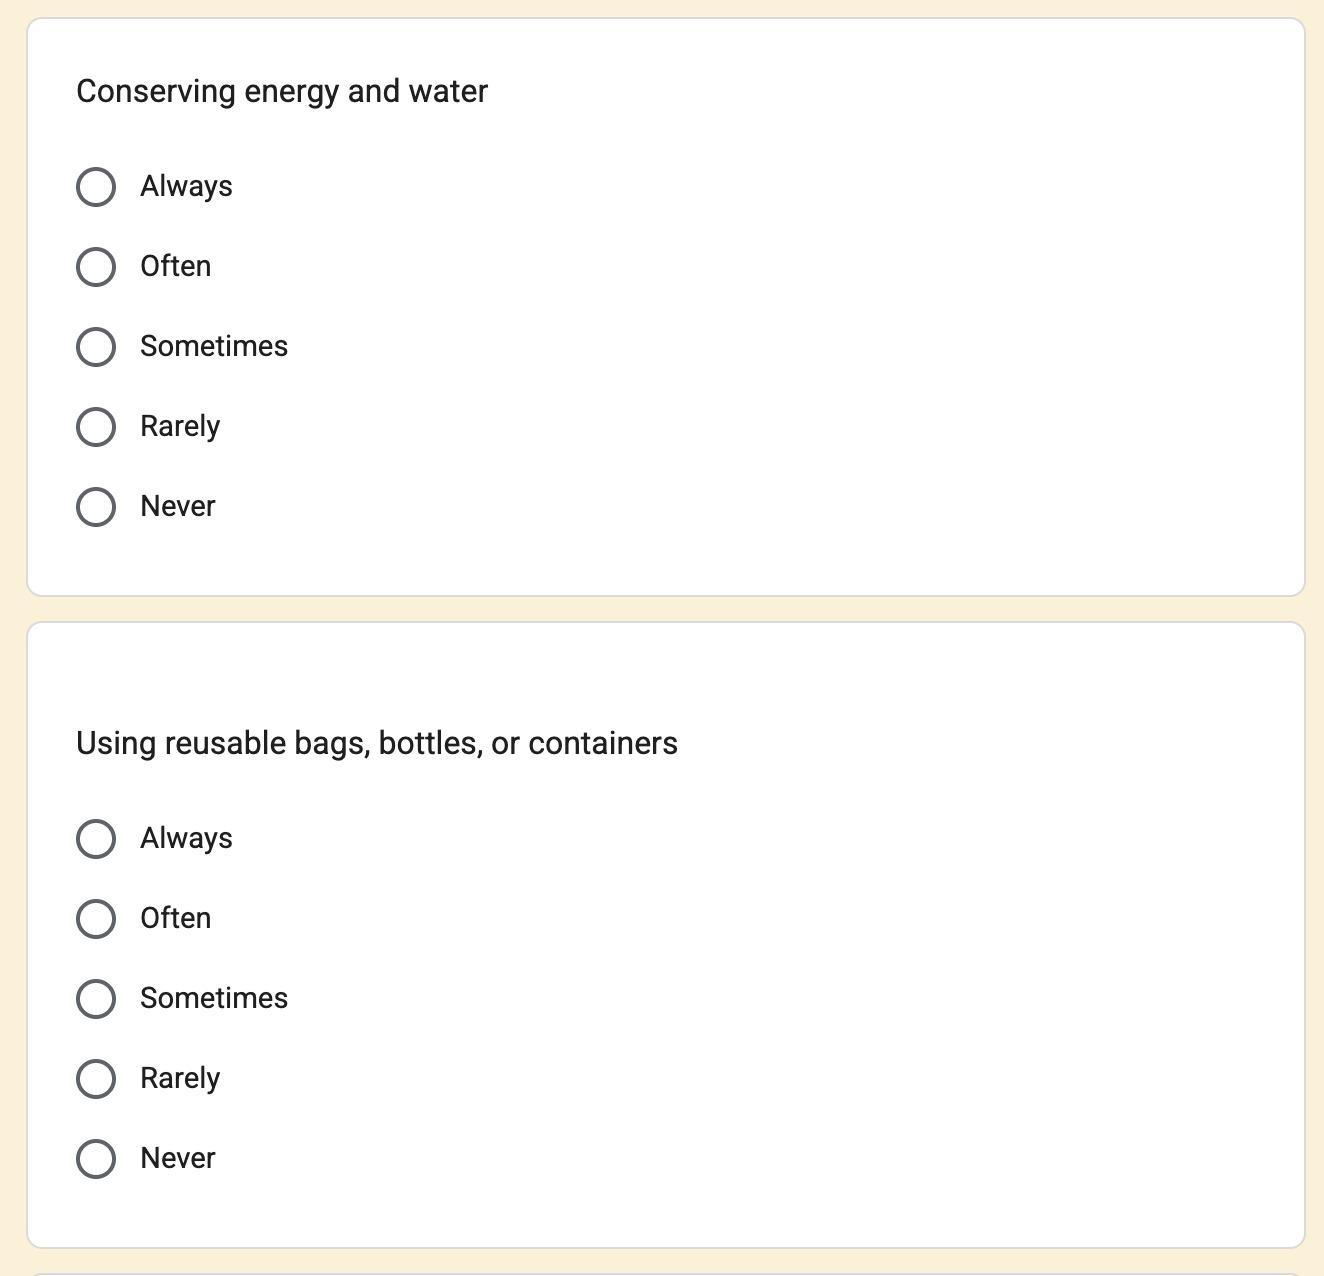This screenshot has height=1276, width=1324.
Task: Pick Sometimes for conserving energy and water
Action: point(96,347)
